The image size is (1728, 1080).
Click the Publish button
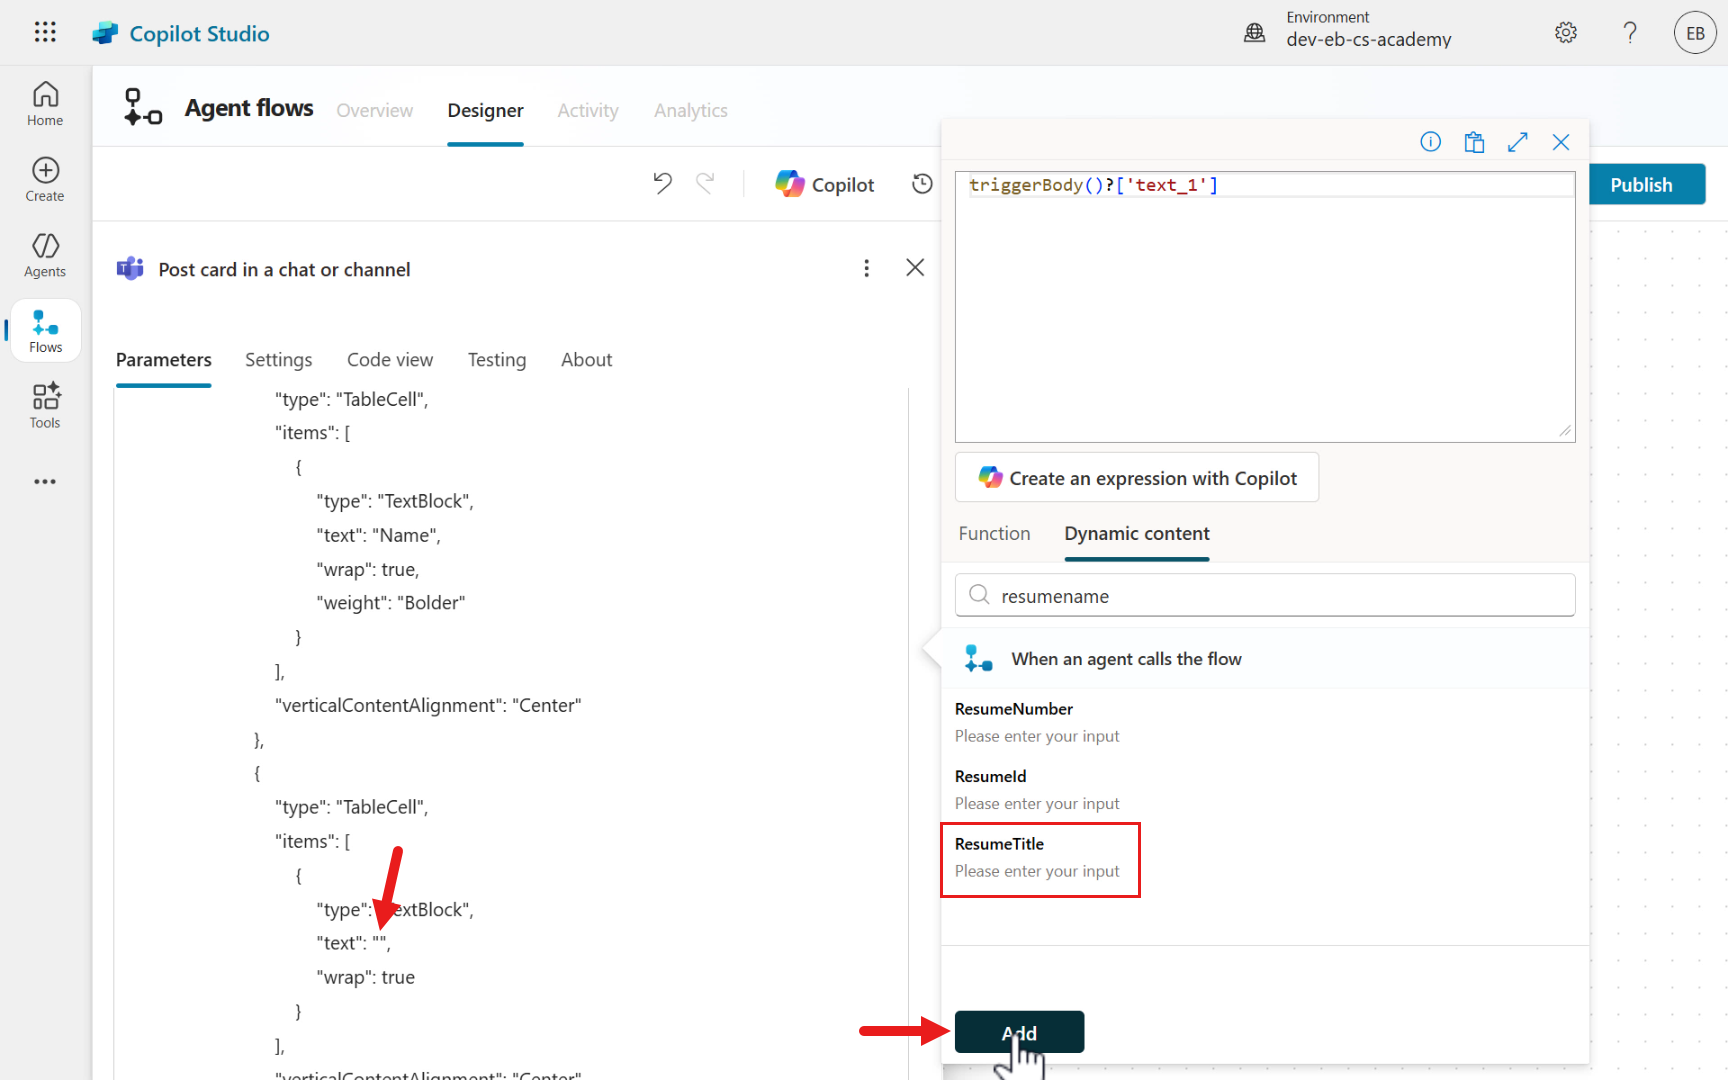tap(1641, 185)
